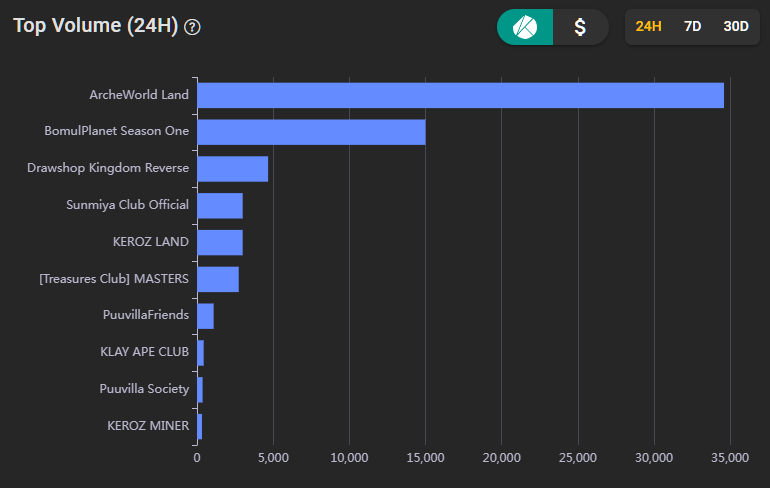This screenshot has height=488, width=770.
Task: Click the KLAY APE CLUB bar
Action: (x=200, y=353)
